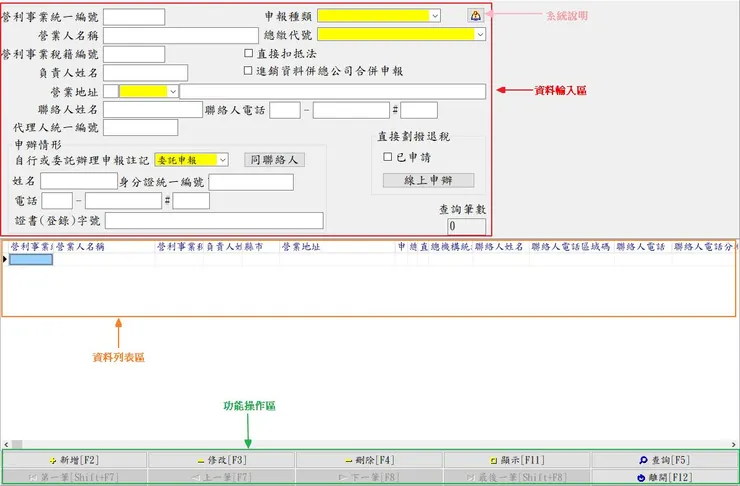Click the 總機構統 column header
The width and height of the screenshot is (740, 486).
tap(451, 247)
